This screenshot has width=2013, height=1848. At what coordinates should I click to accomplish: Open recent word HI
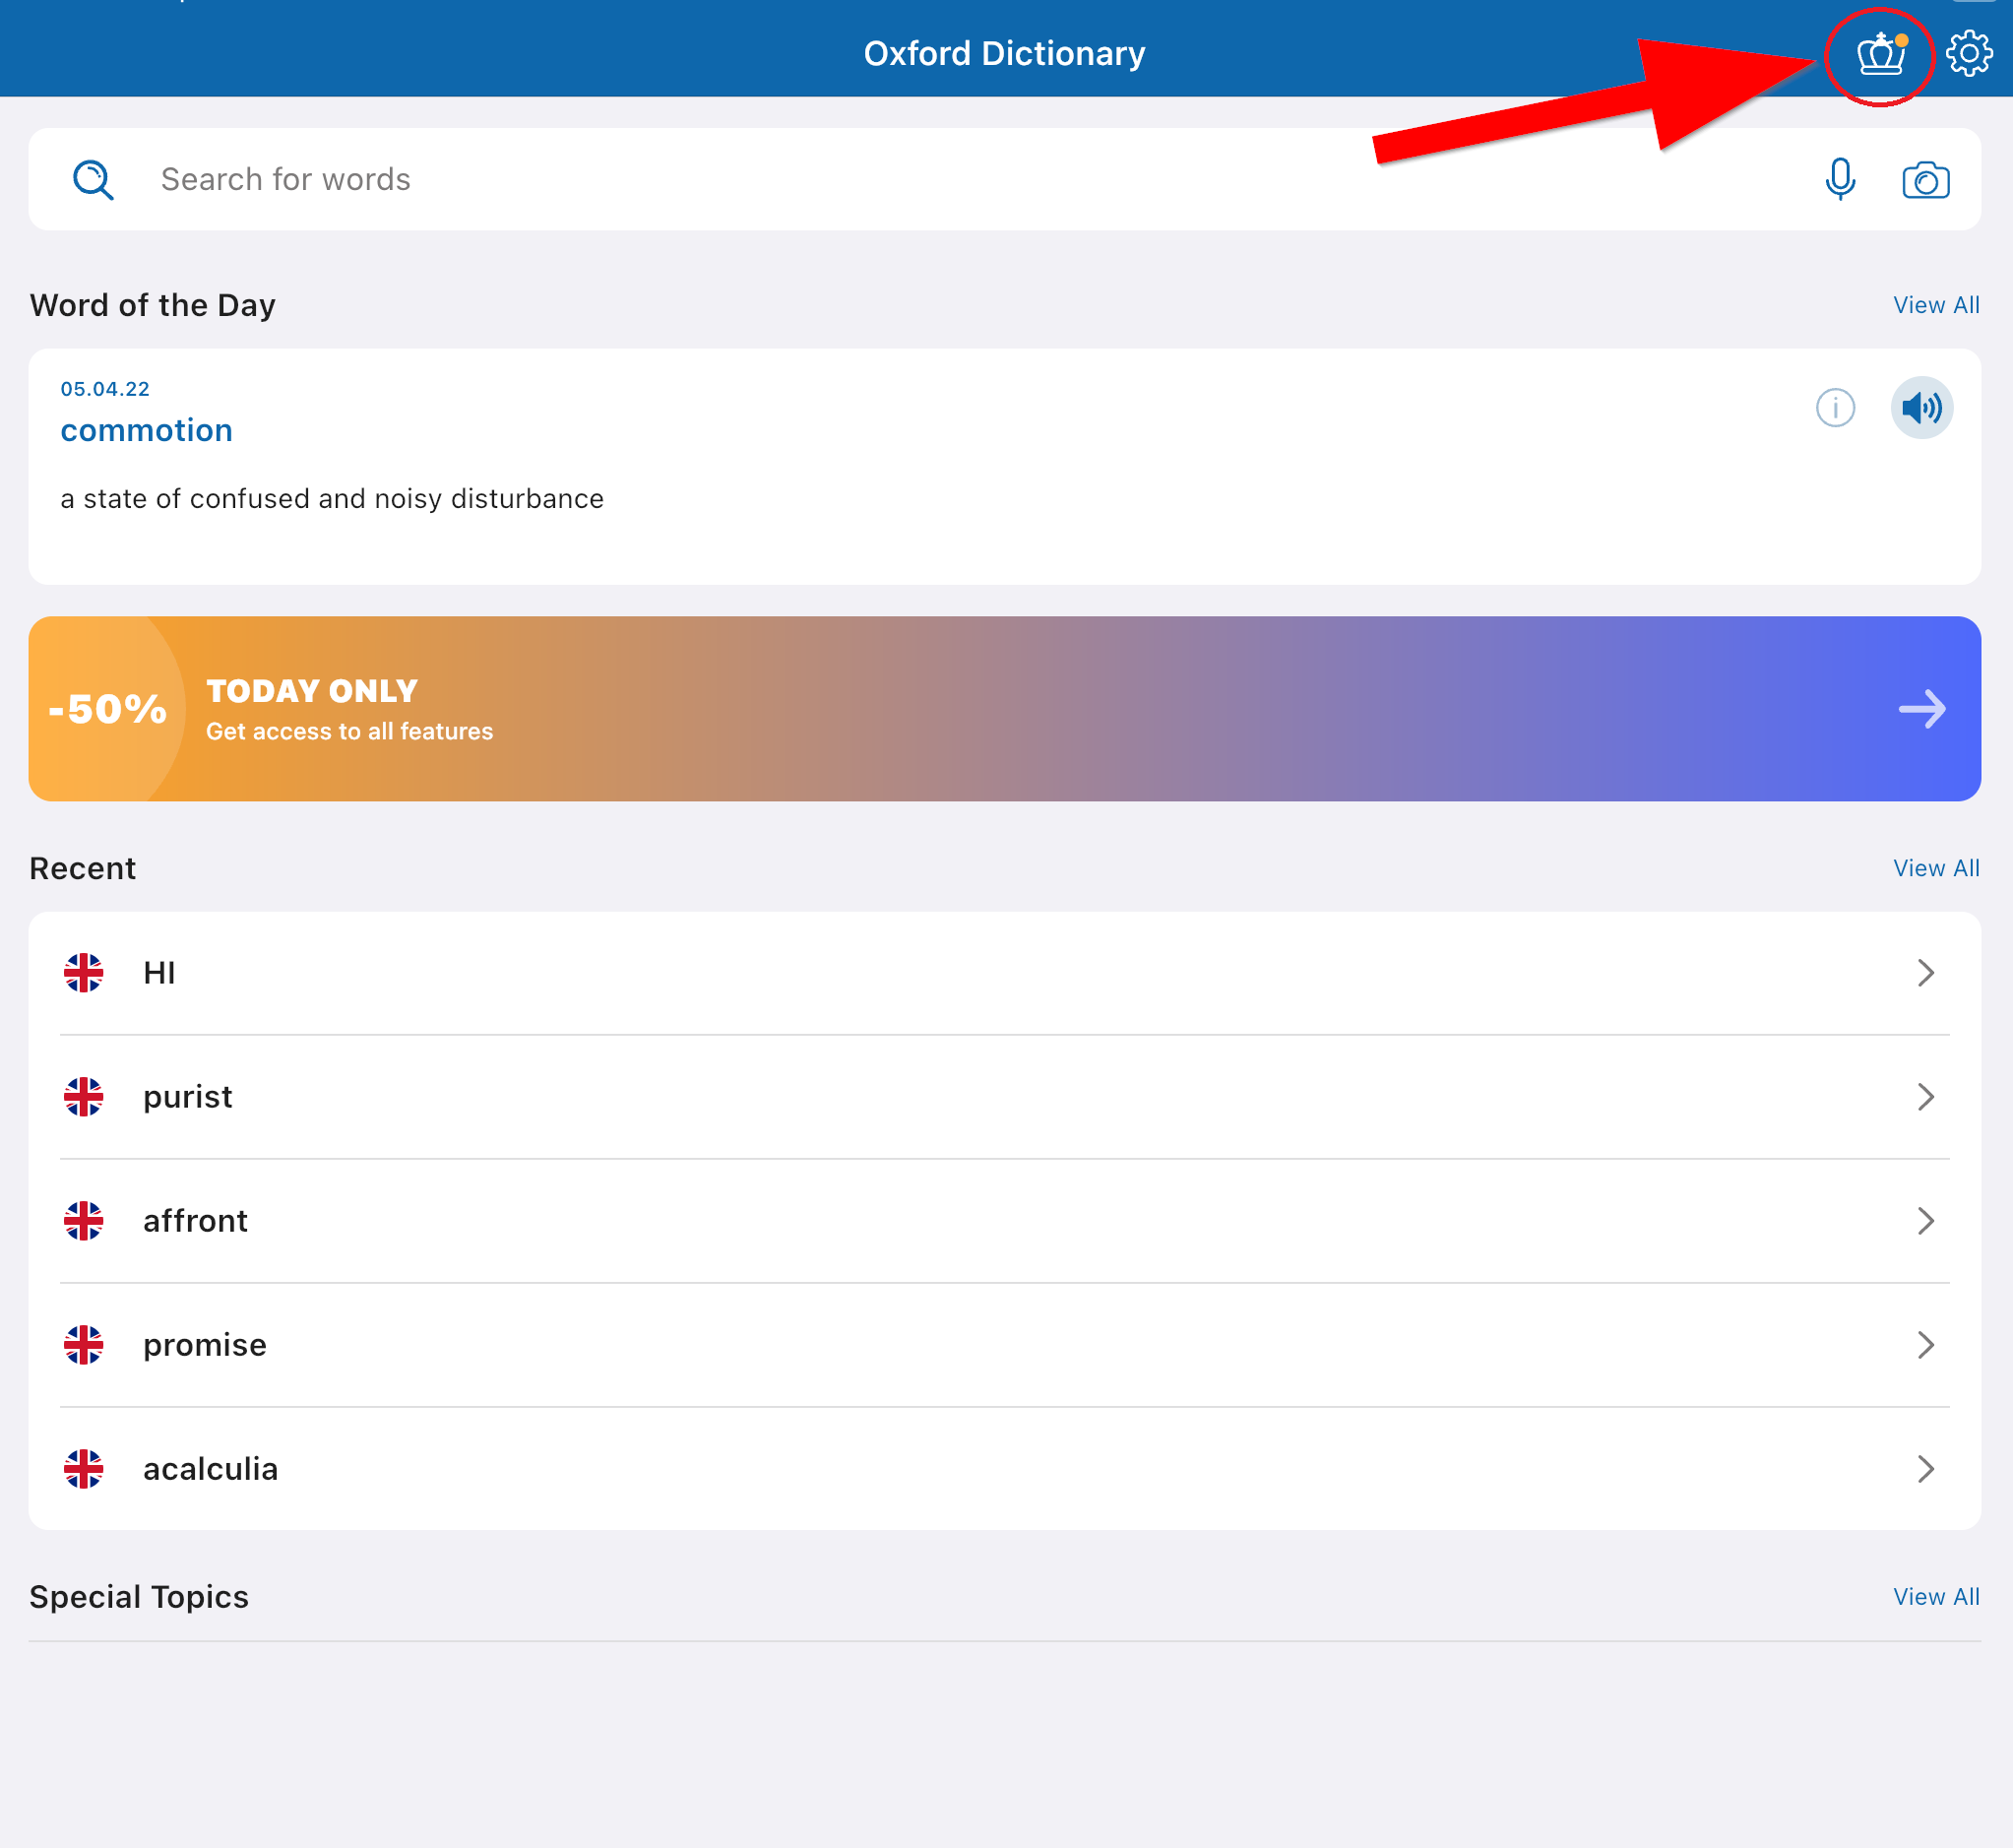point(1004,973)
